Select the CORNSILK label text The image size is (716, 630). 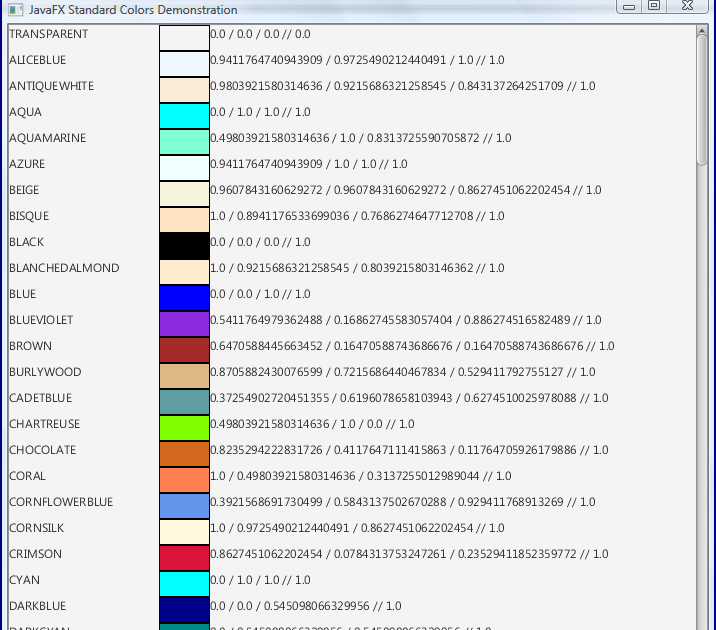pyautogui.click(x=37, y=529)
